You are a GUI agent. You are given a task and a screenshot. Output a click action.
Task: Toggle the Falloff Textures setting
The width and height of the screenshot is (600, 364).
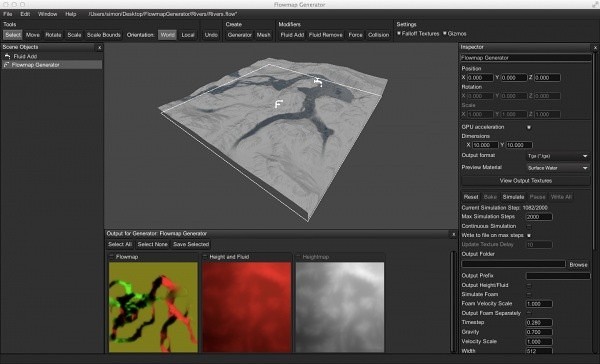399,33
